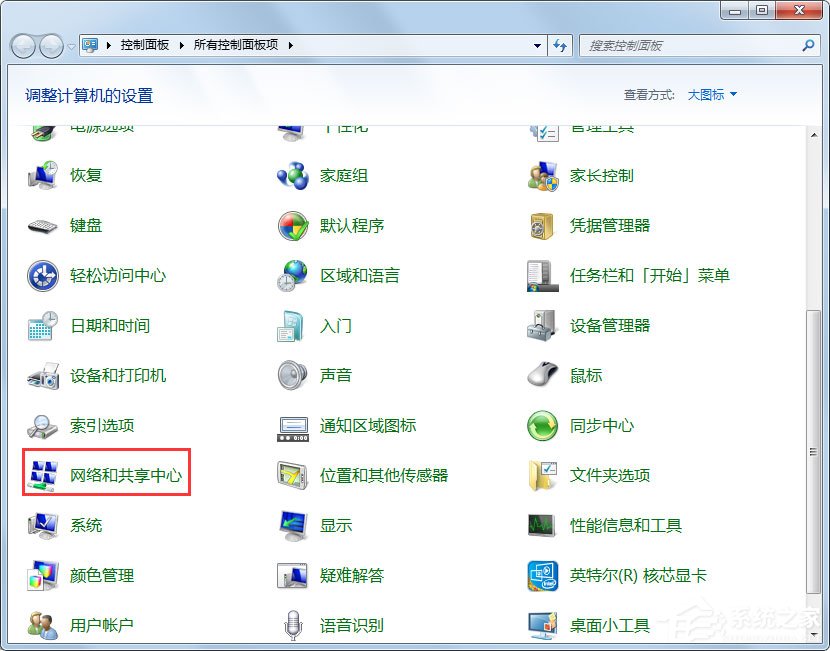Click the refresh arrow in address bar
This screenshot has width=830, height=651.
click(x=560, y=45)
